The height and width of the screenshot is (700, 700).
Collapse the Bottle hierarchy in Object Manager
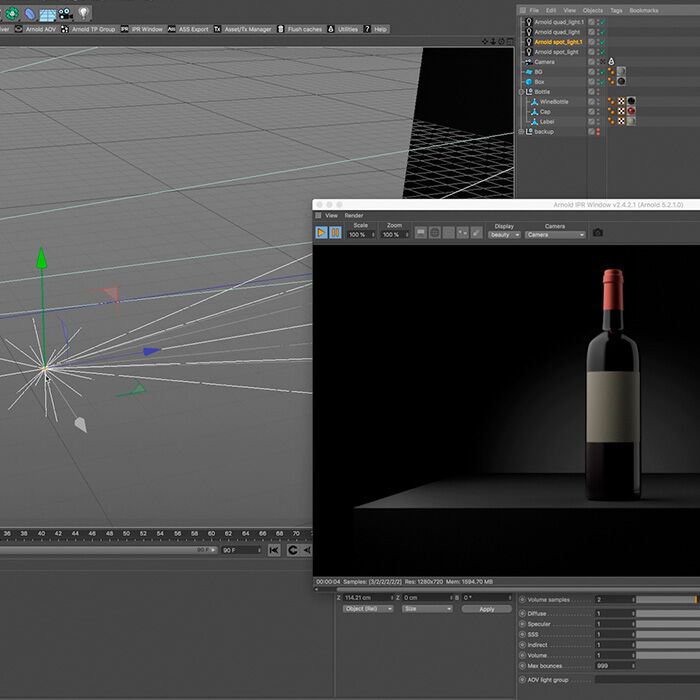(520, 92)
